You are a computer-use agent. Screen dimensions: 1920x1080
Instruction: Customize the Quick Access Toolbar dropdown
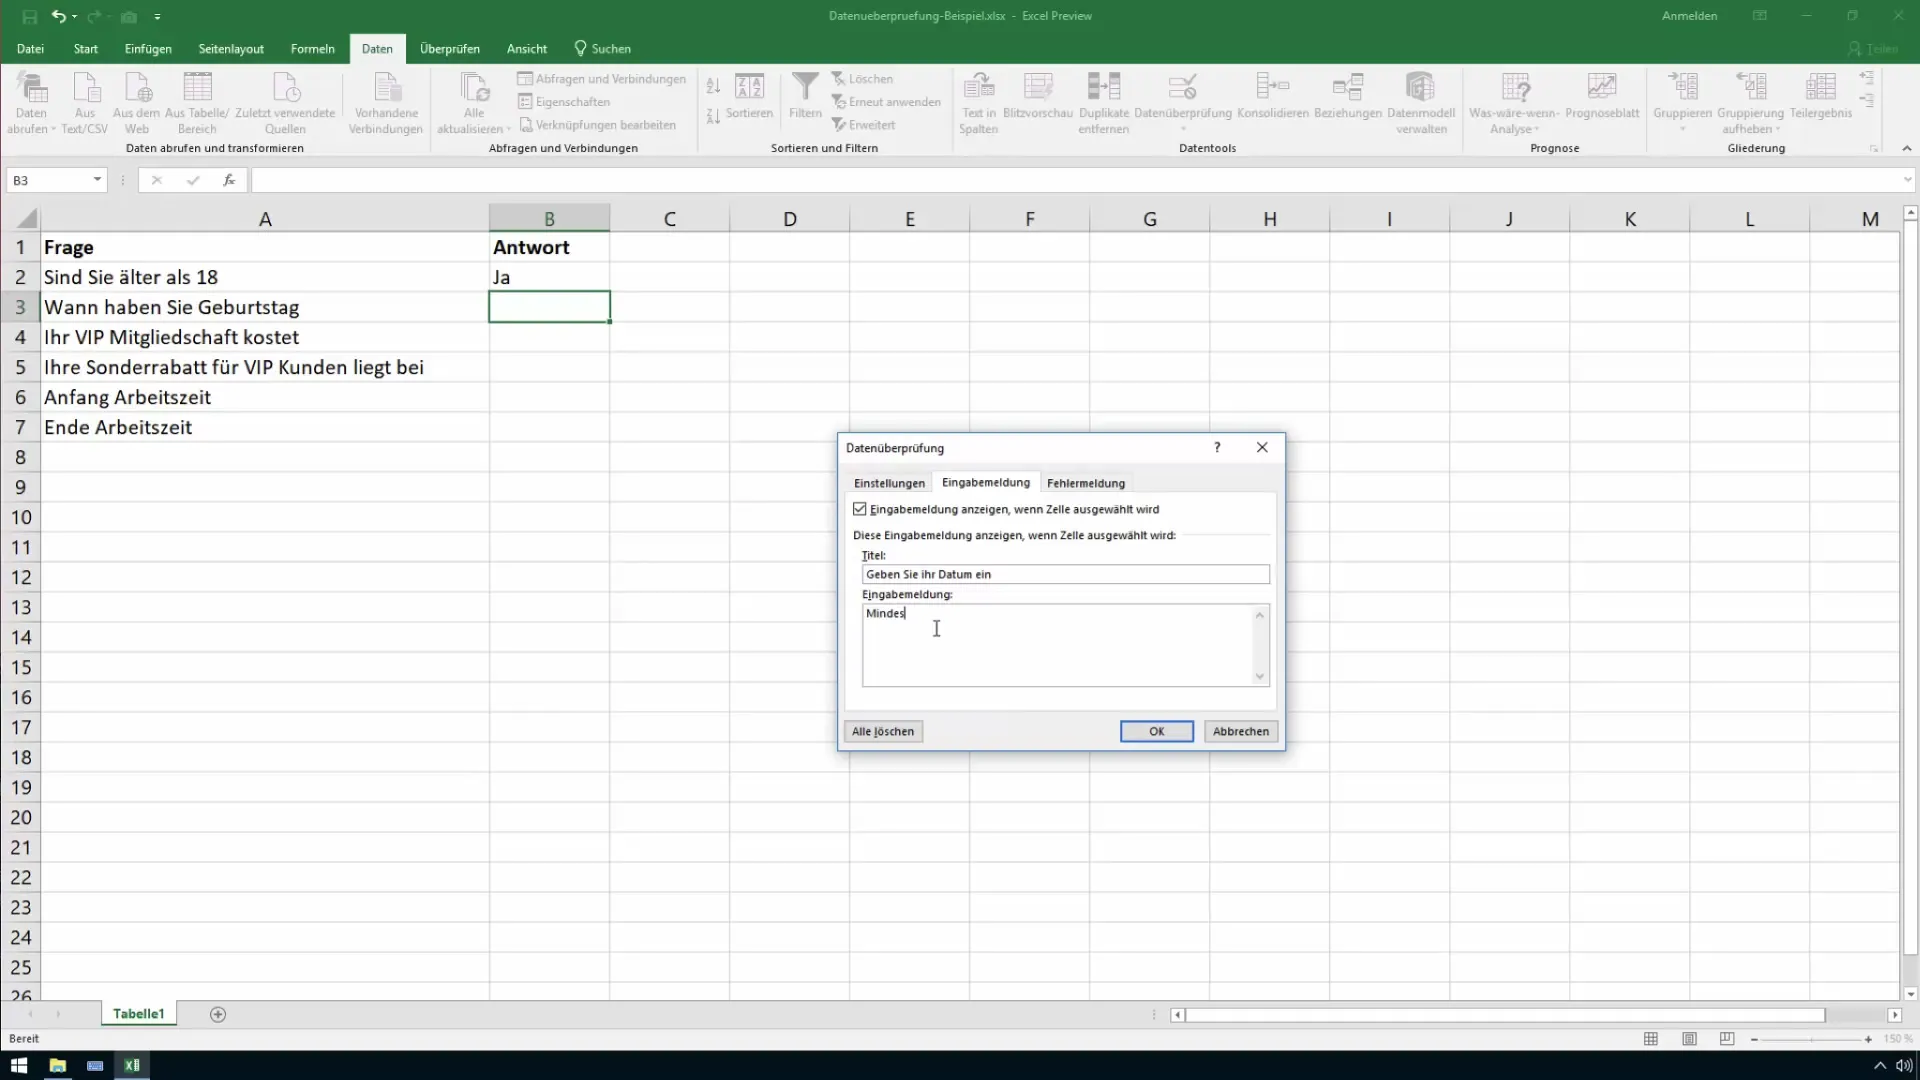point(157,16)
